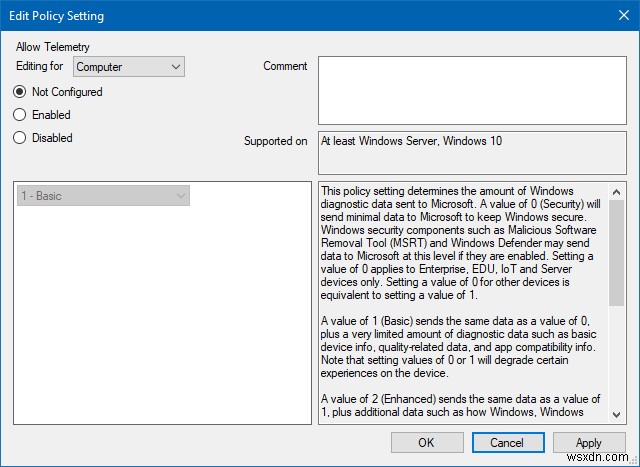Click the policy description text area
Screen dimensions: 640x467
pos(464,303)
